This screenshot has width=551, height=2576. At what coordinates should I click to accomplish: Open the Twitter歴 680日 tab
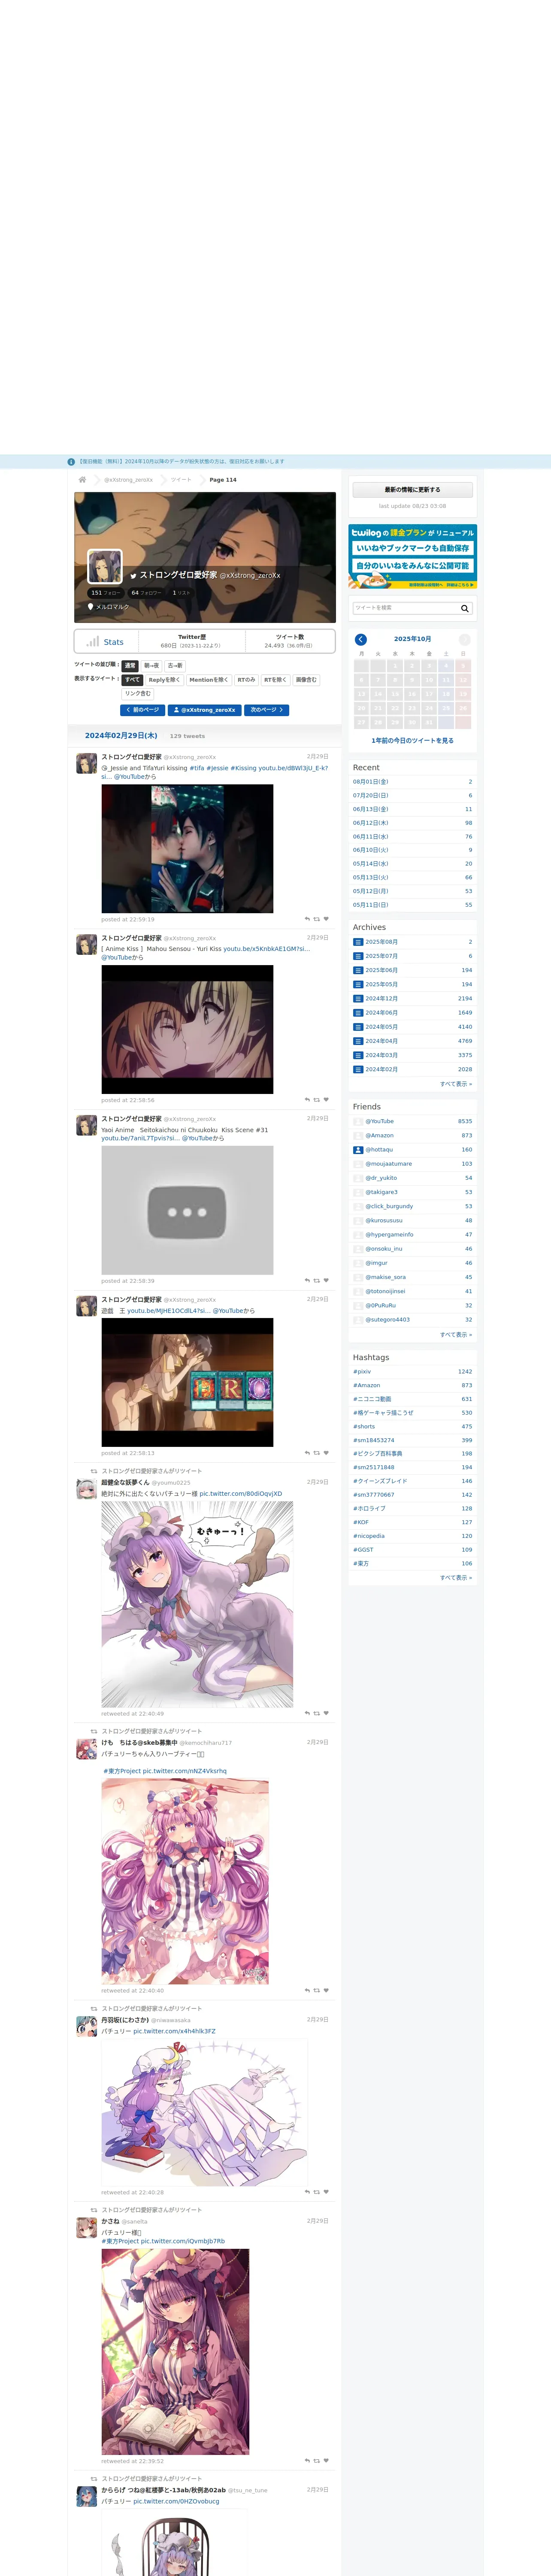(191, 641)
